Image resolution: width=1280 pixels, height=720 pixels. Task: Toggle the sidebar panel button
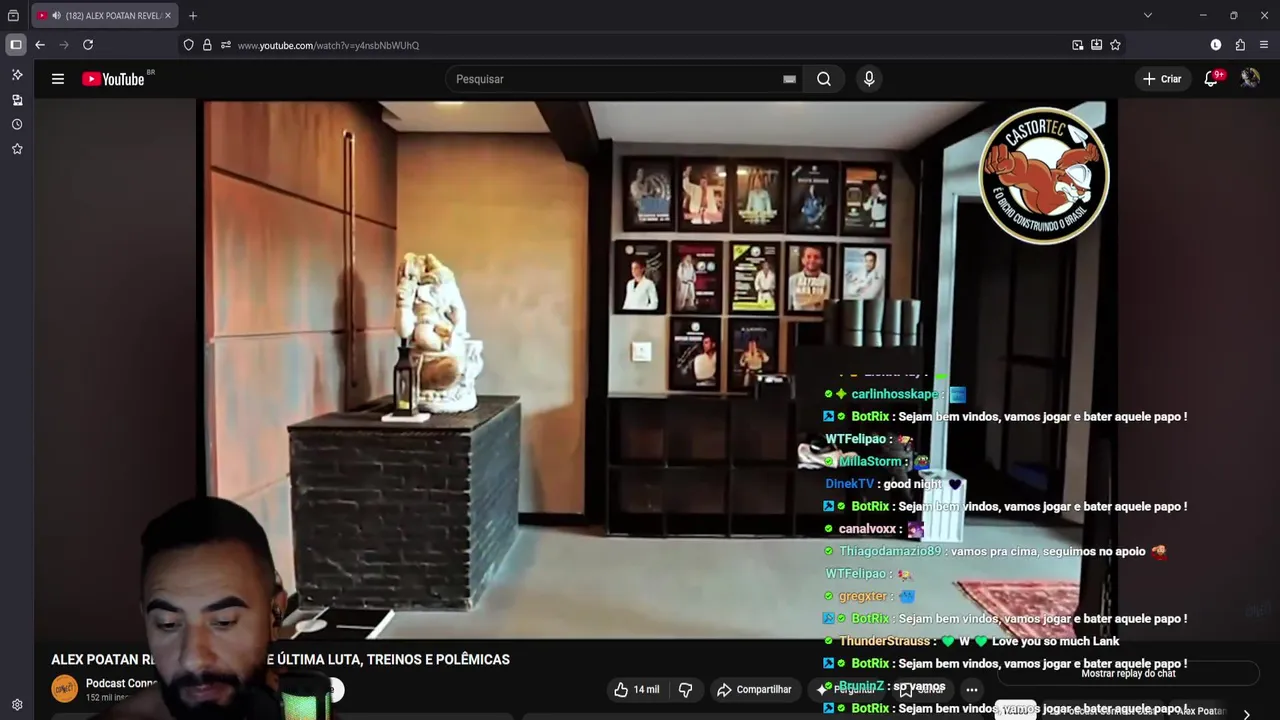click(x=16, y=45)
